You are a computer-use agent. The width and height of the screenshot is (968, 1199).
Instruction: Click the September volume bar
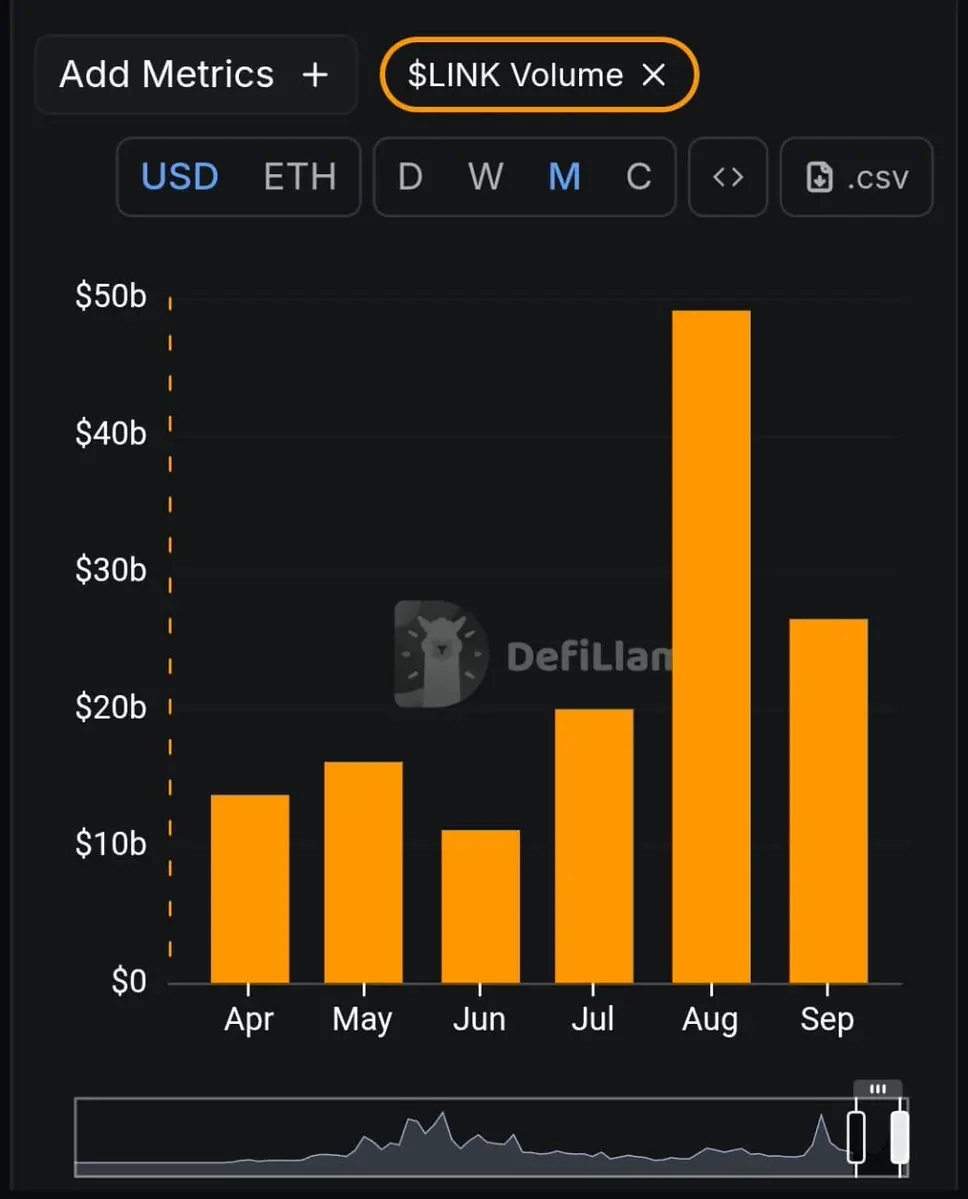[x=828, y=800]
